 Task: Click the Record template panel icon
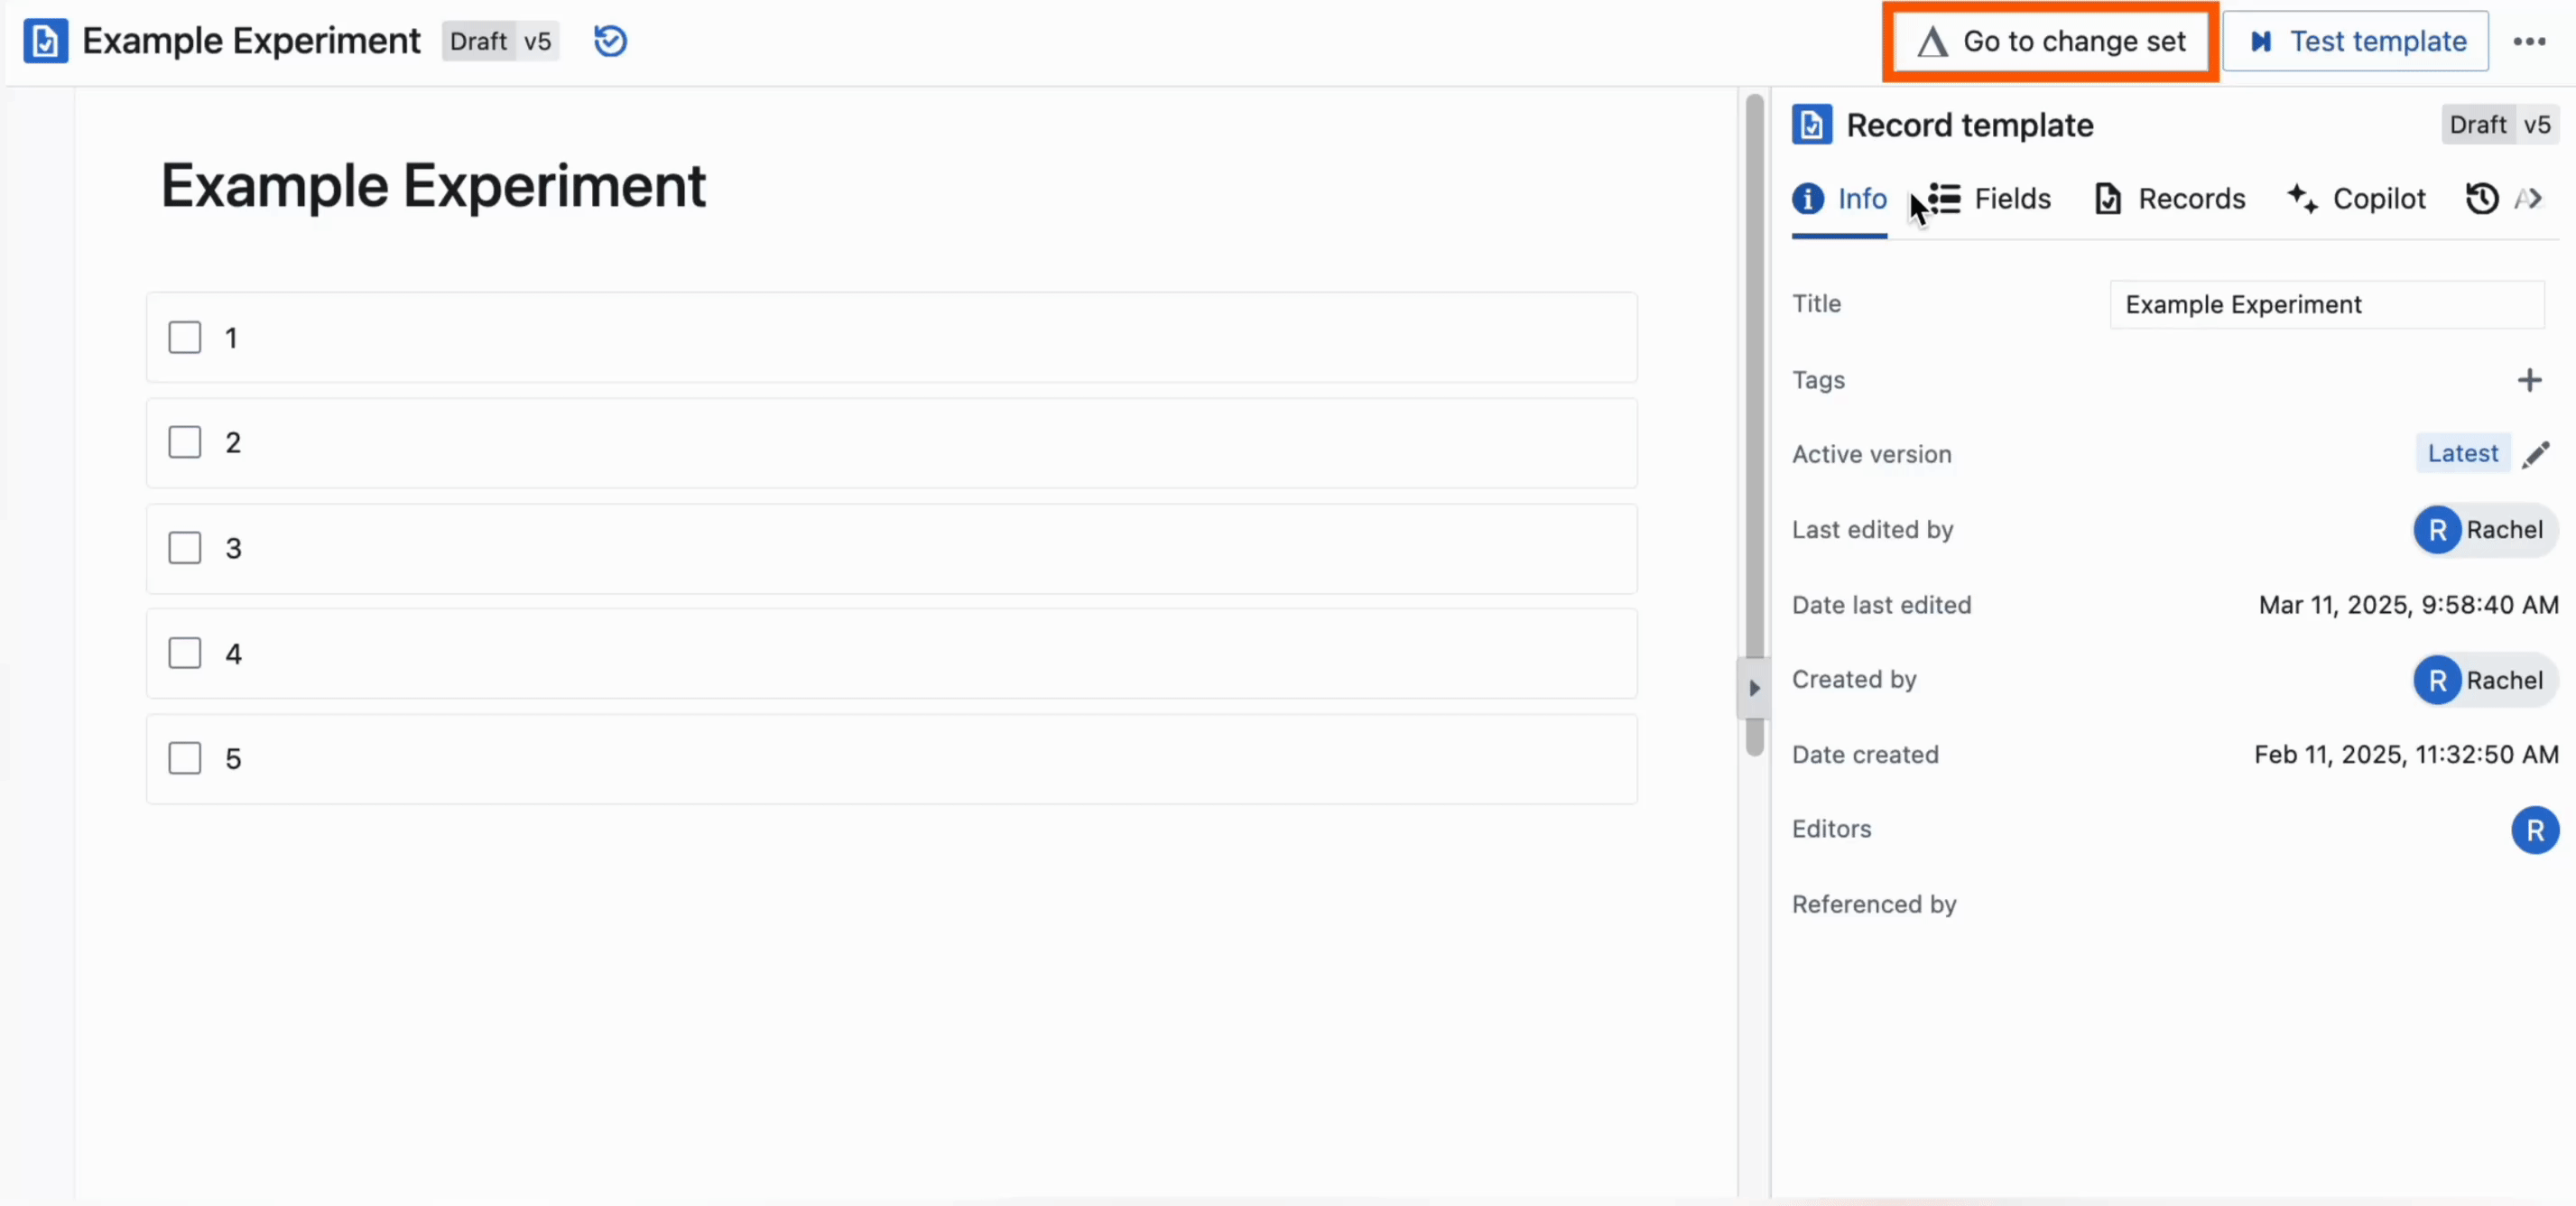pos(1812,125)
